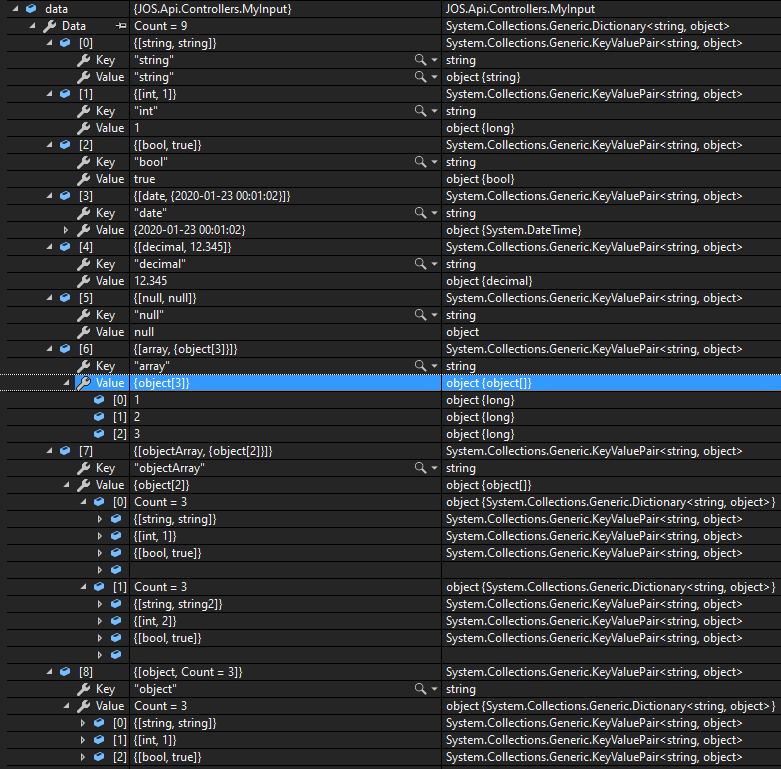Collapse the selected {object[3]} Value node
Screen dimensions: 781x769
point(66,383)
